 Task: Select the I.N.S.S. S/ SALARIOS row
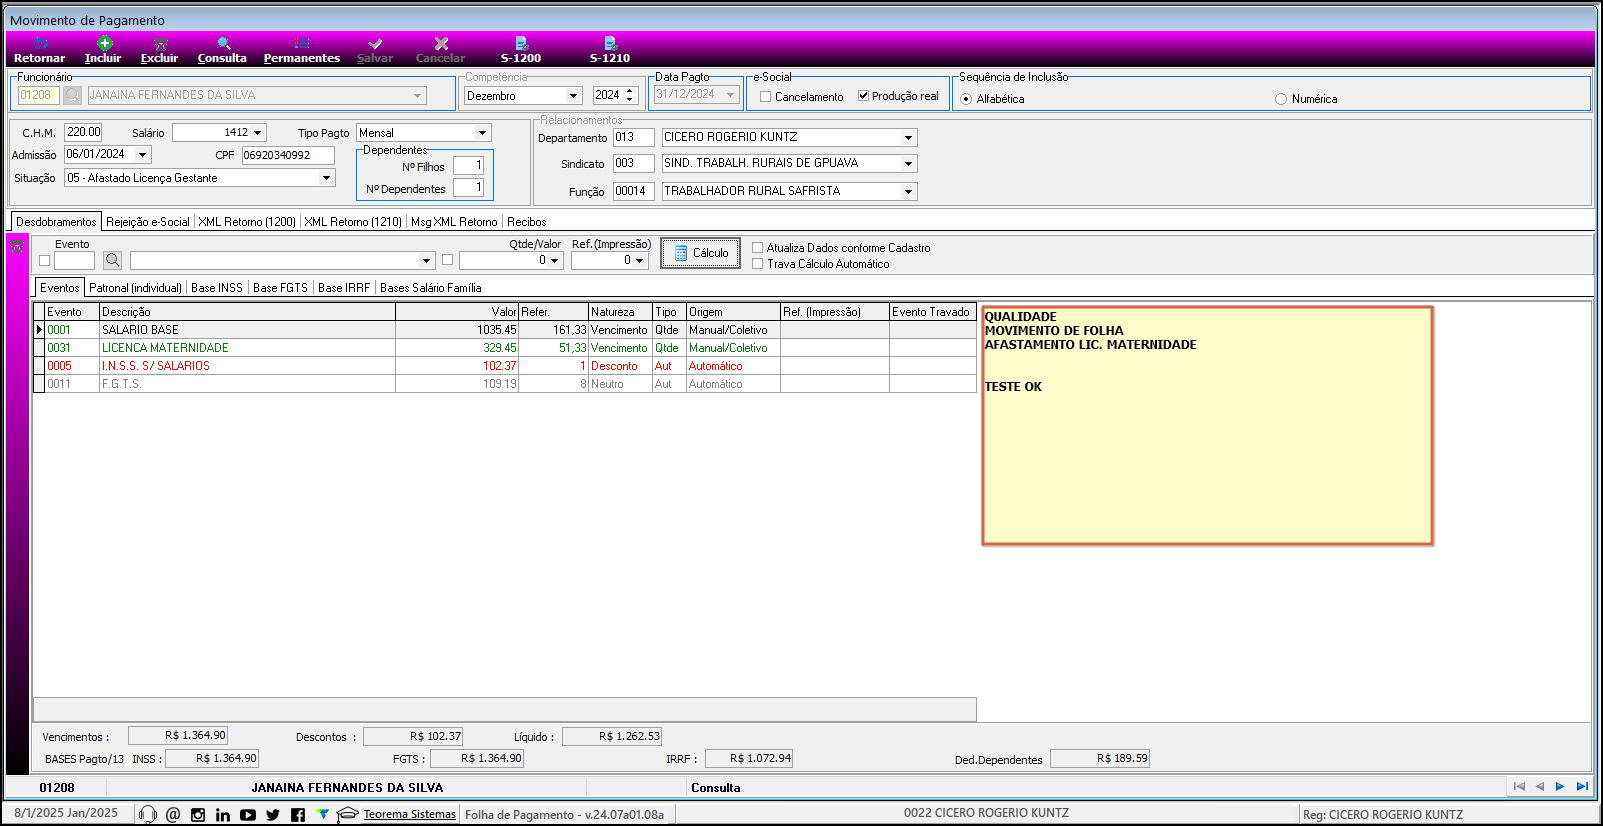point(505,366)
